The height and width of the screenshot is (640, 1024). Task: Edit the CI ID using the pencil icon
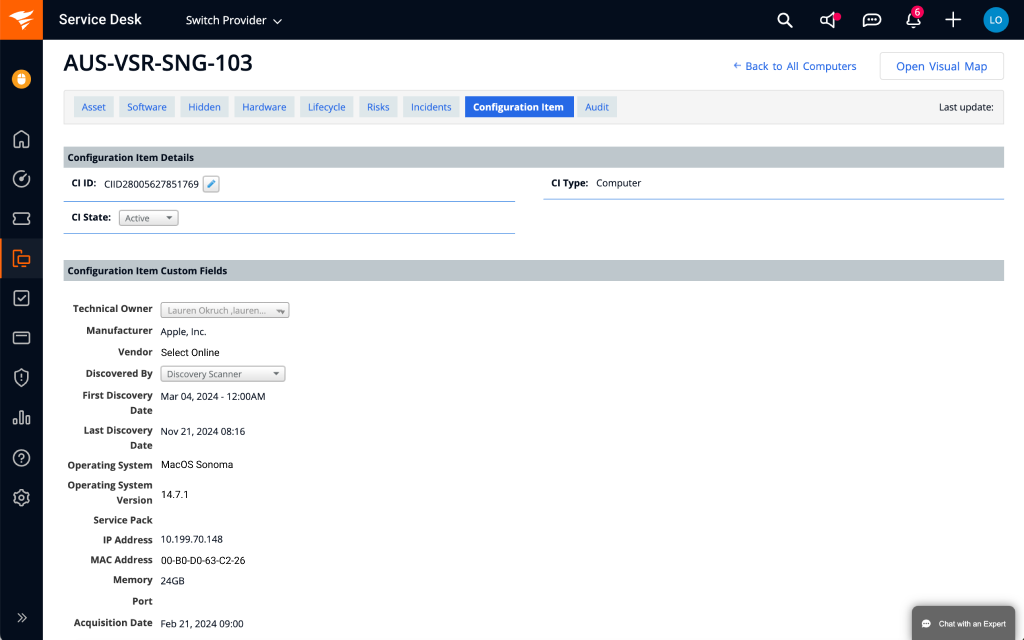(210, 183)
